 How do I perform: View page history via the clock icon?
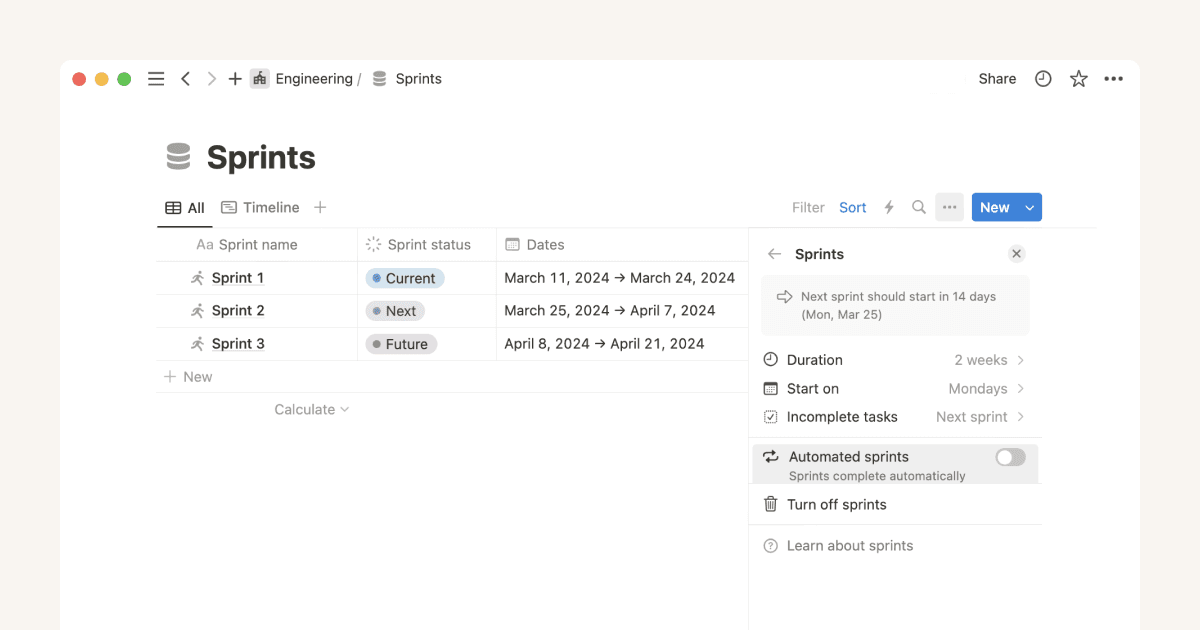1043,78
